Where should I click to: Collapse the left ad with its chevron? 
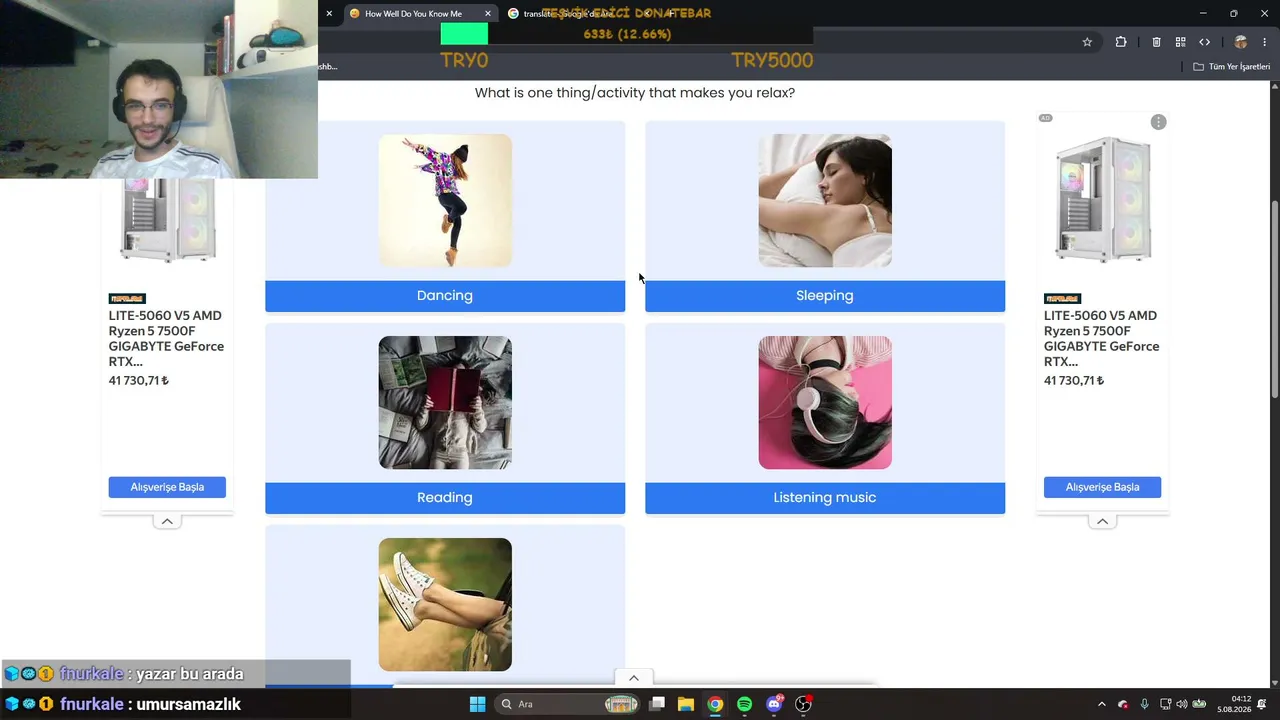click(167, 521)
